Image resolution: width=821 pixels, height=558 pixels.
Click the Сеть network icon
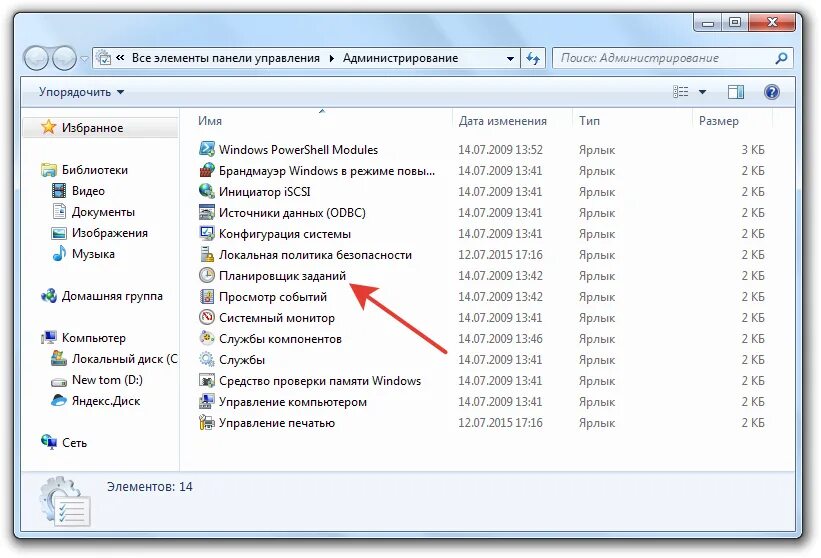49,442
